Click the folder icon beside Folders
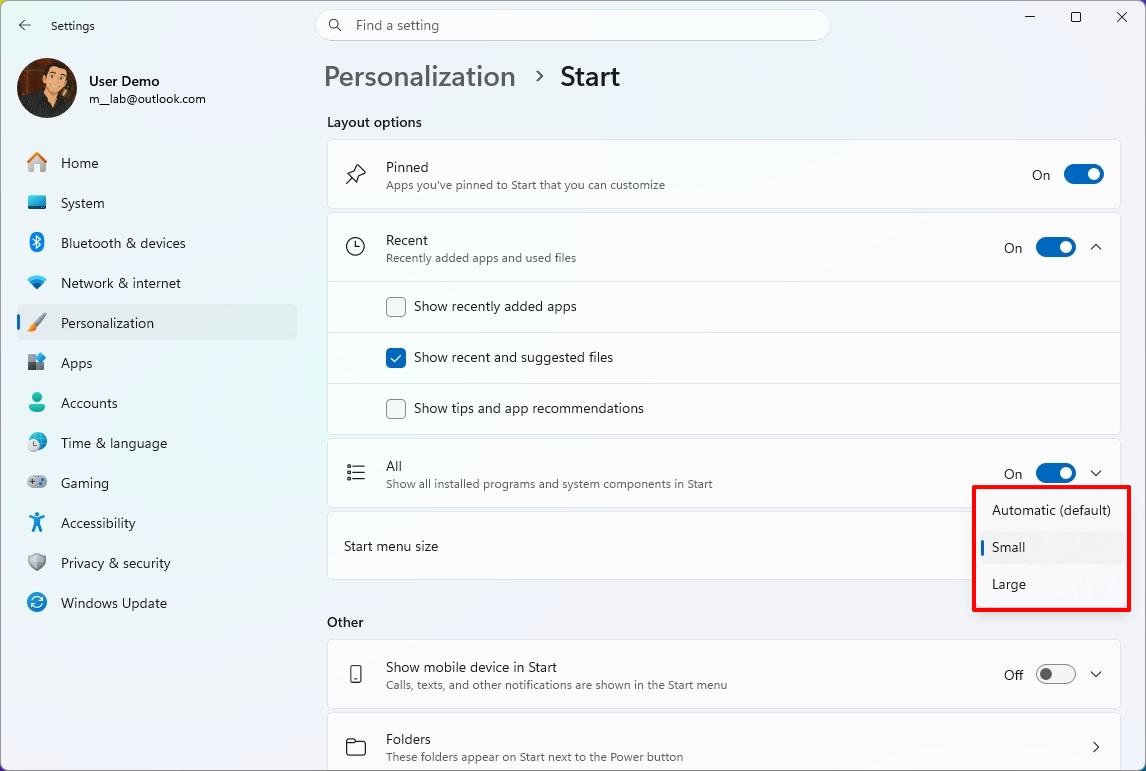1146x771 pixels. [356, 747]
